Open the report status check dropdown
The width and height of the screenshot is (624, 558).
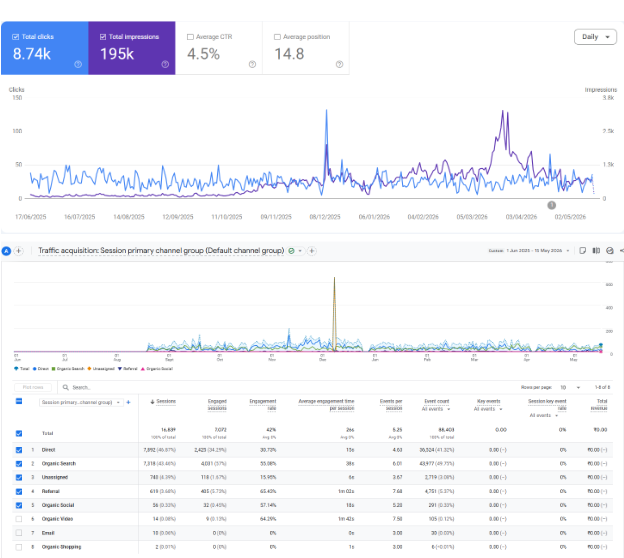295,251
